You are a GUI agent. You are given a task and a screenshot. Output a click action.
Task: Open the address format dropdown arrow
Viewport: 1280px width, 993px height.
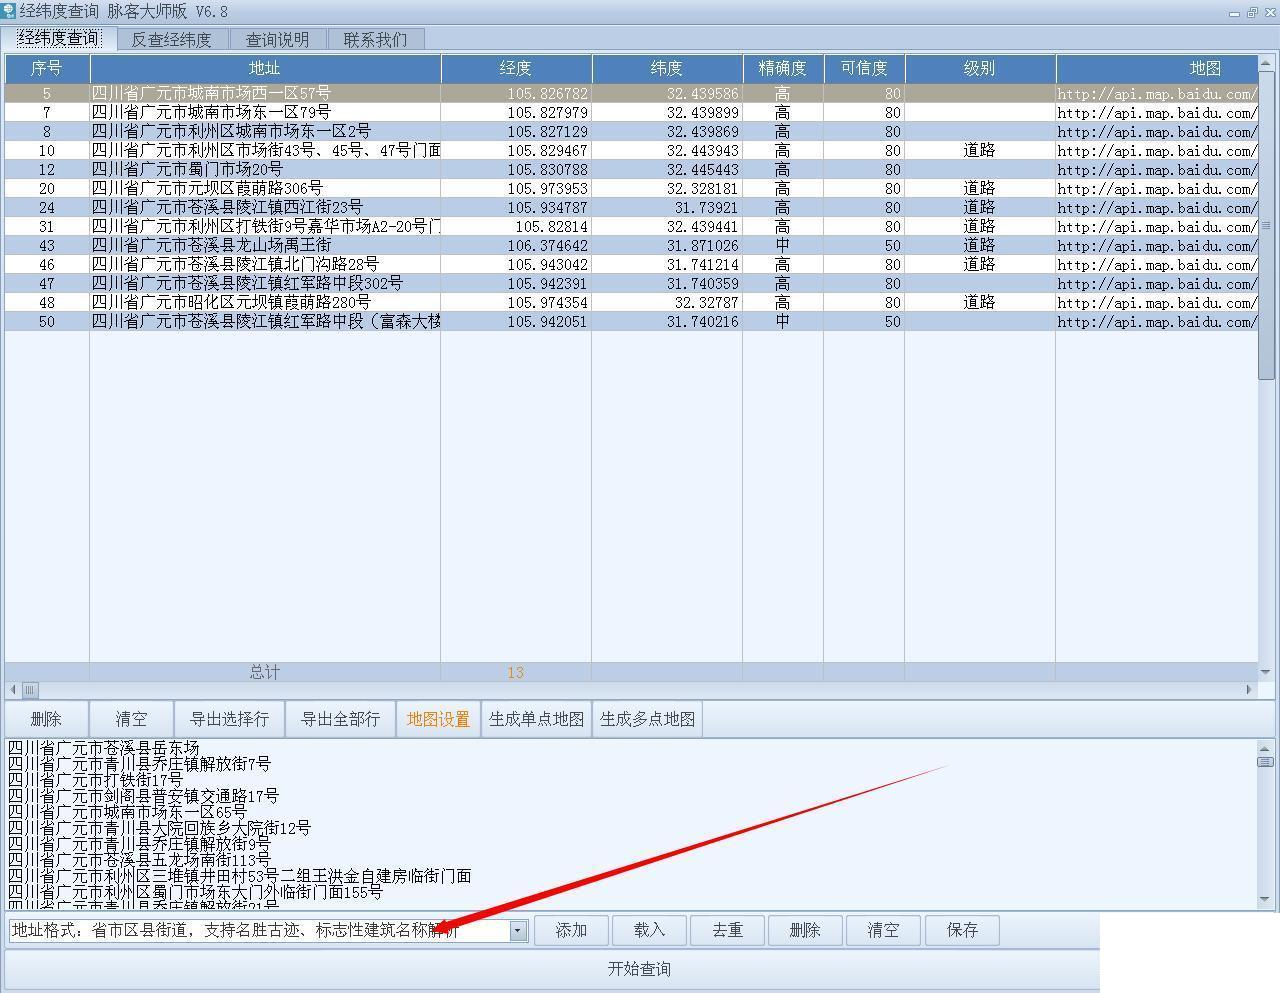518,930
